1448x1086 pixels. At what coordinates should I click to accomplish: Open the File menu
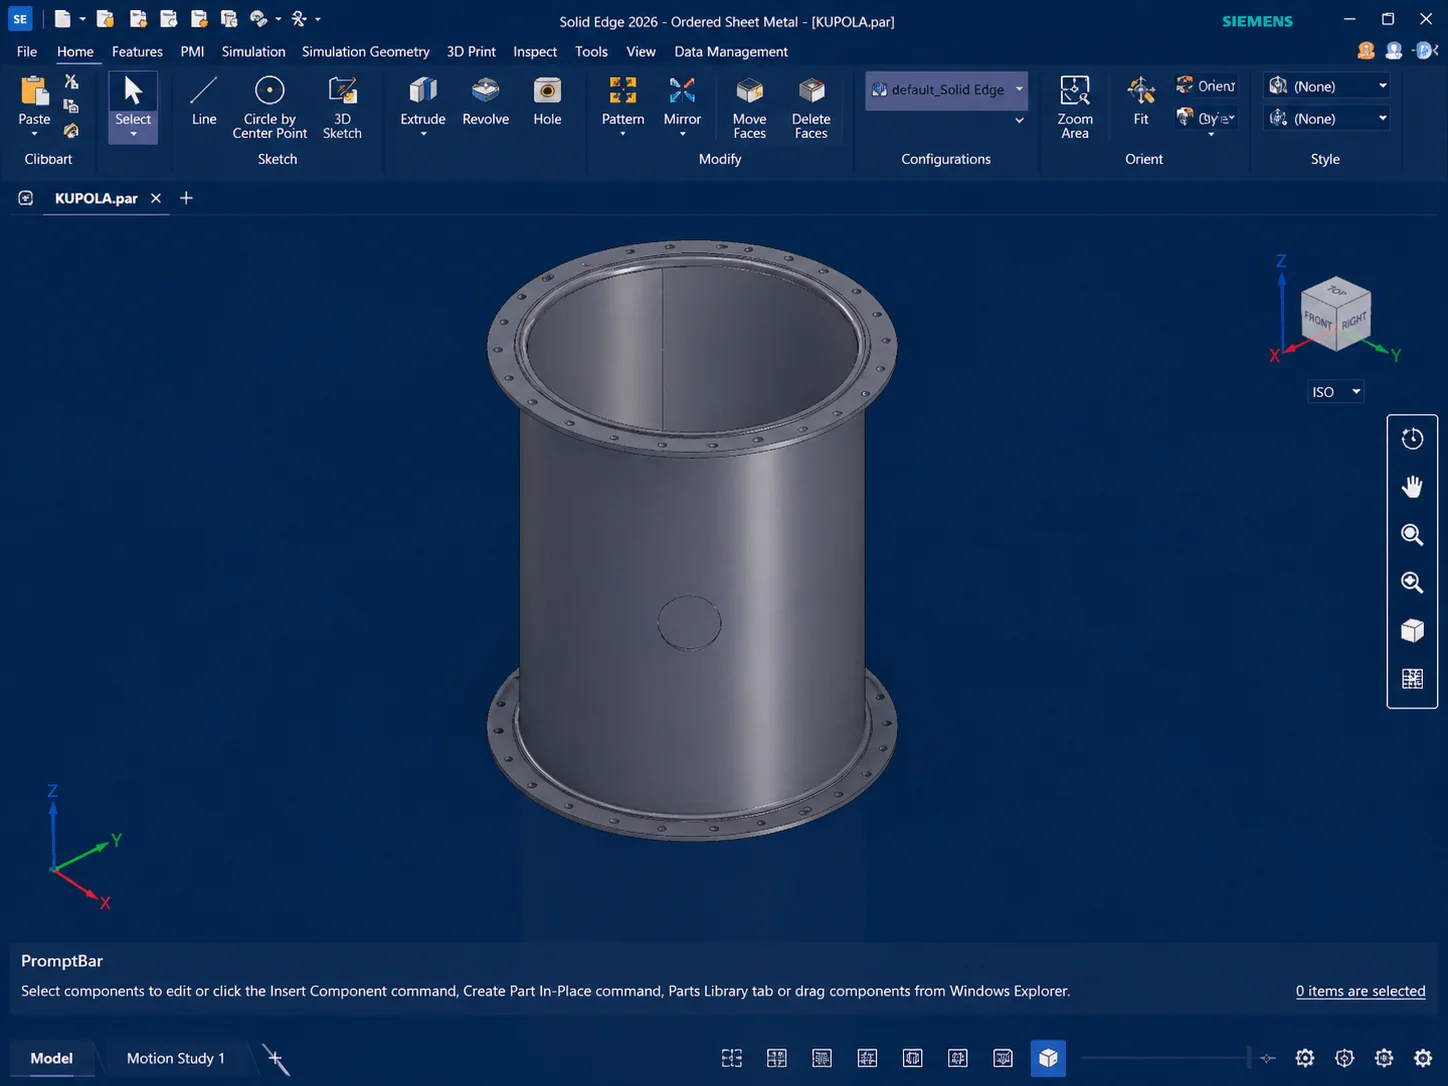(27, 51)
